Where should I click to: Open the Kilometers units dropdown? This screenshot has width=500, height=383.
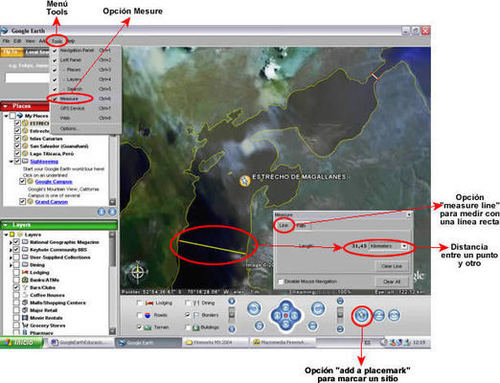[x=389, y=246]
